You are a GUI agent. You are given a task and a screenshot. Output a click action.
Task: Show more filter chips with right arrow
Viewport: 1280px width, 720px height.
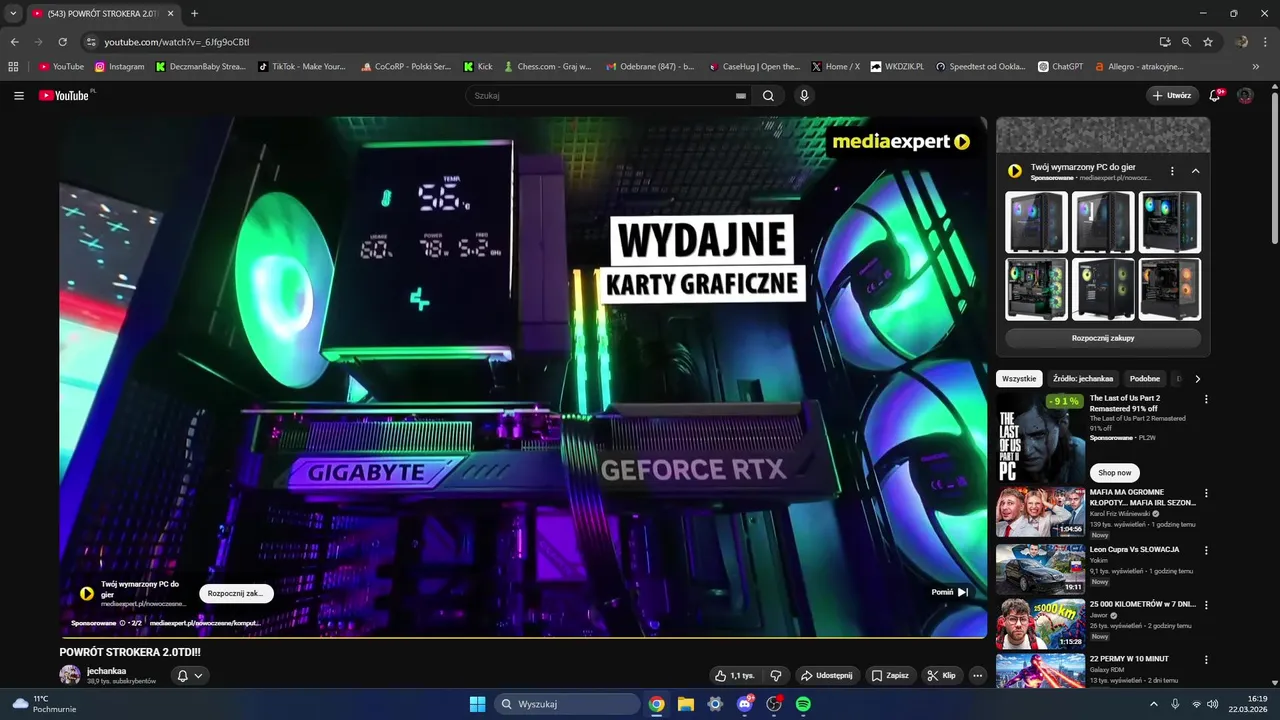[x=1197, y=379]
